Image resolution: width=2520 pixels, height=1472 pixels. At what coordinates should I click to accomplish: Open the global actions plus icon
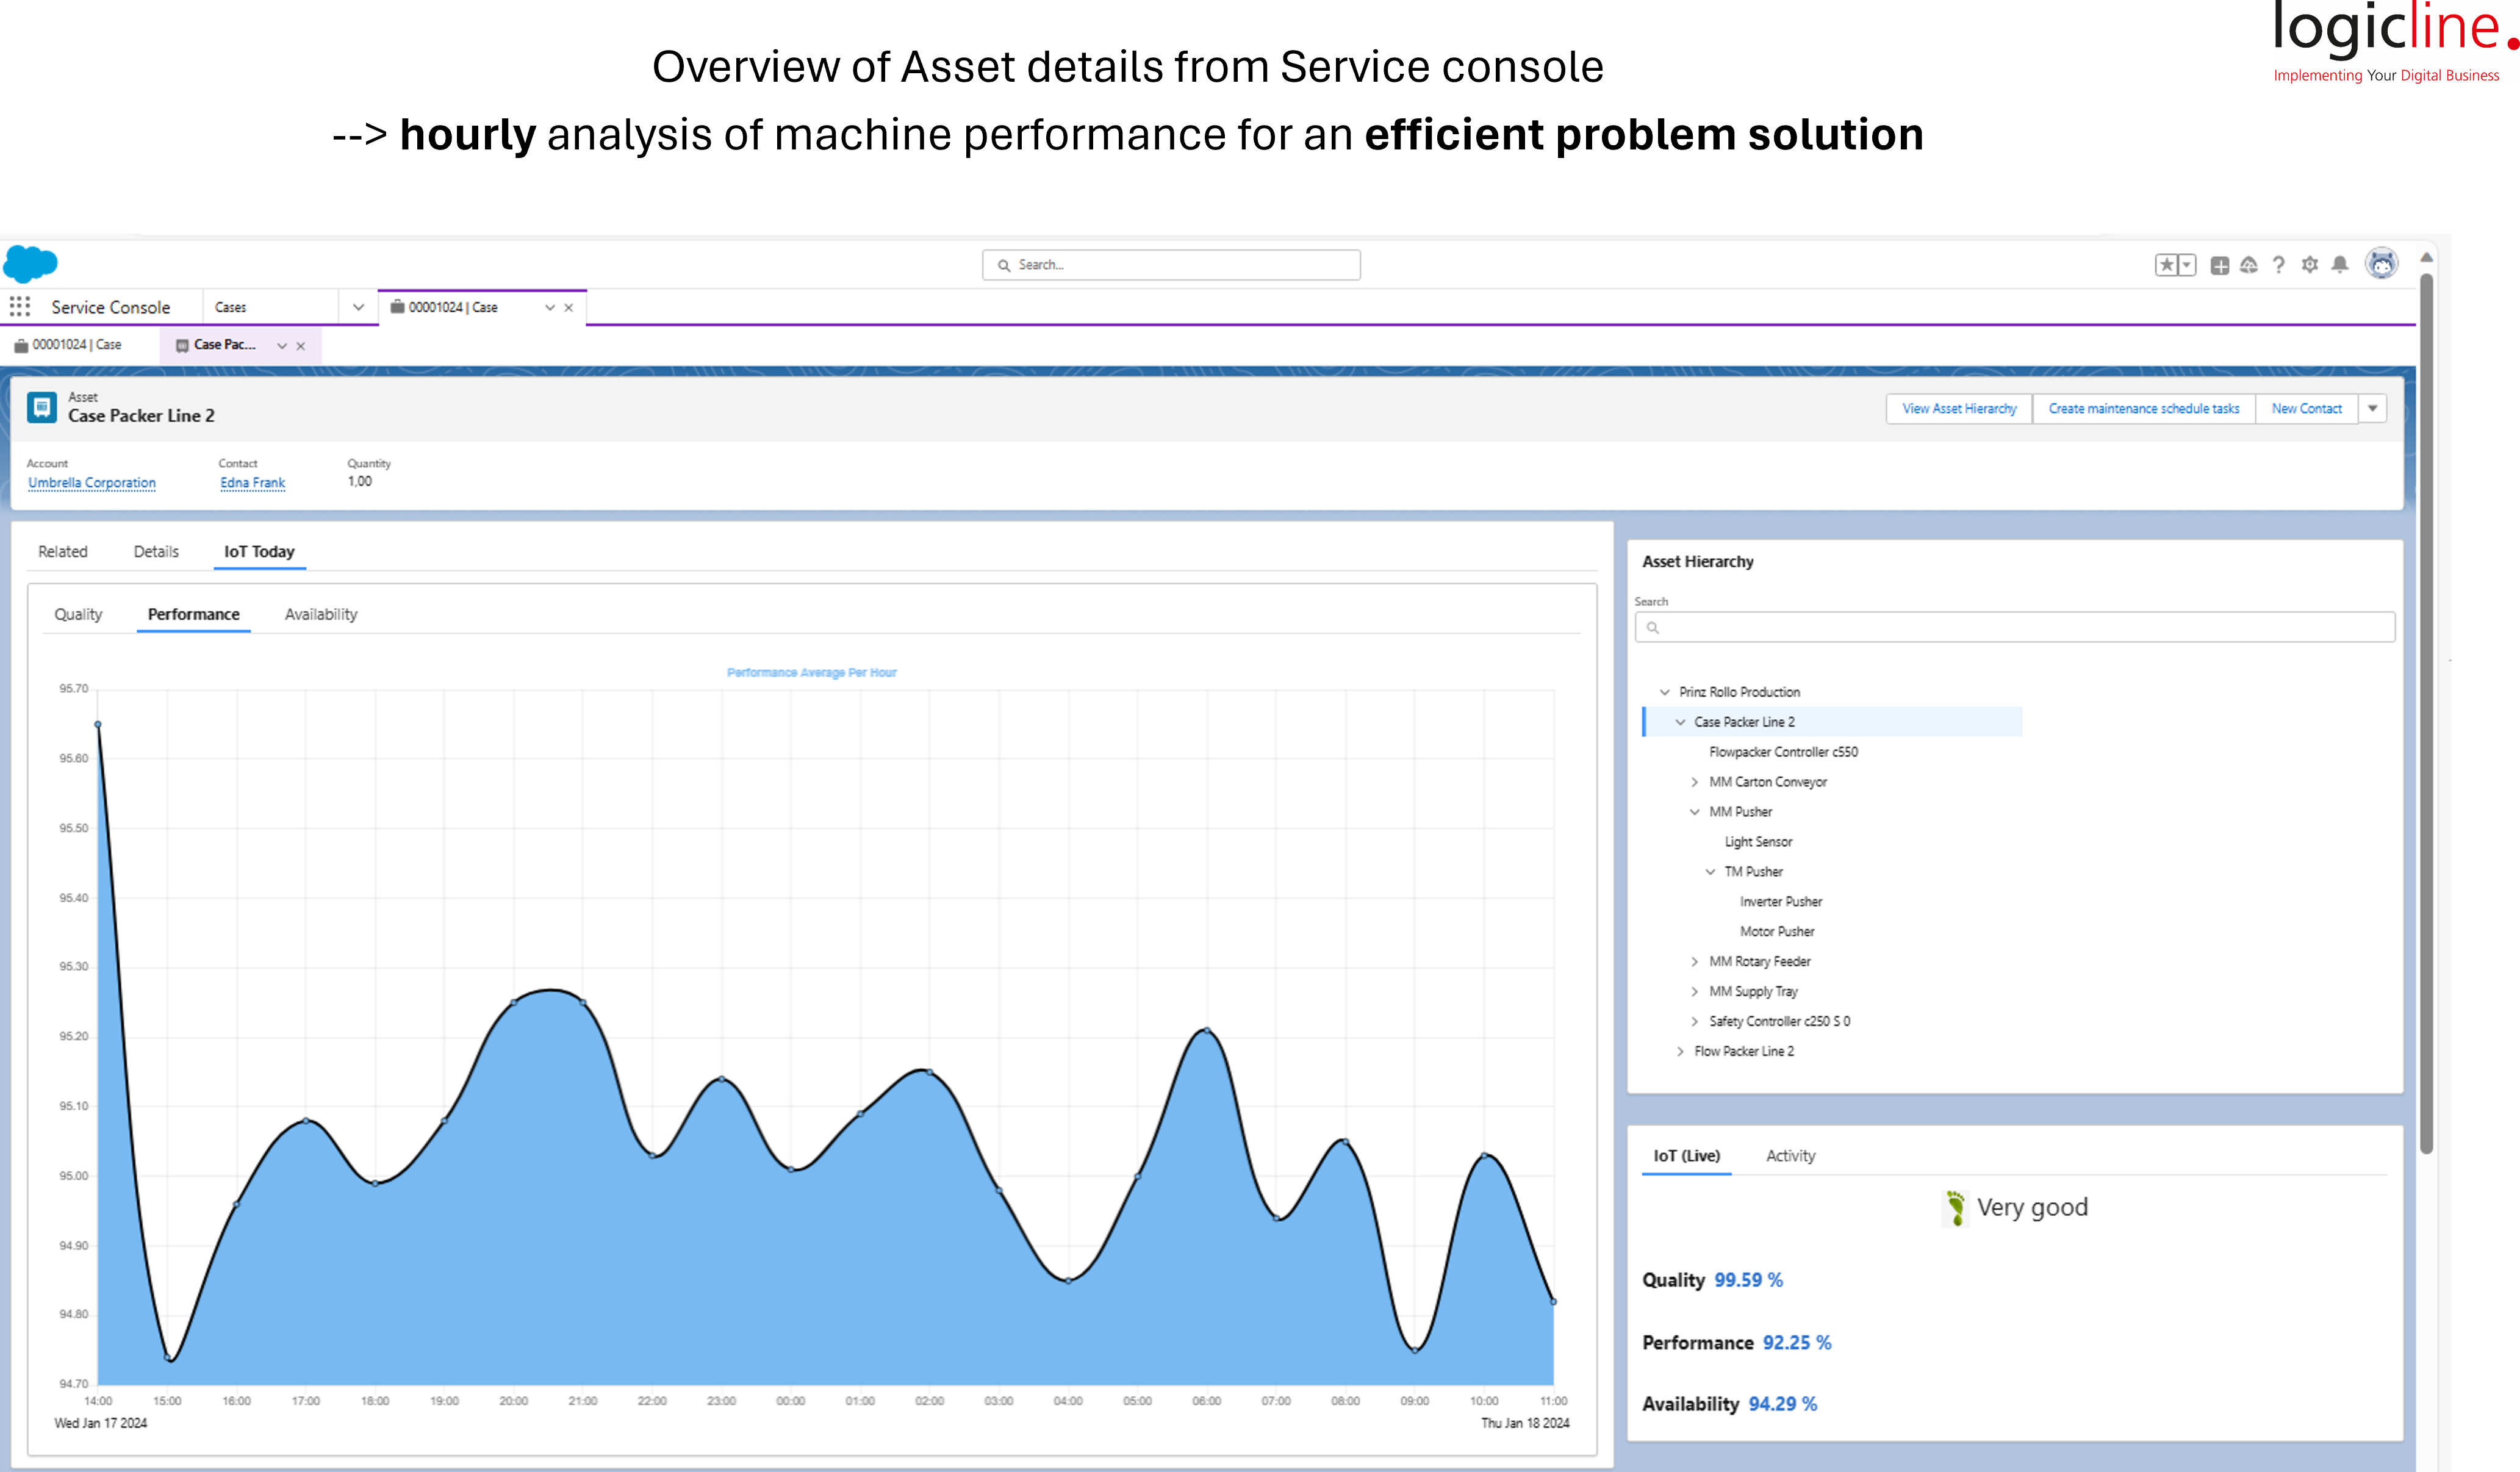(2219, 265)
